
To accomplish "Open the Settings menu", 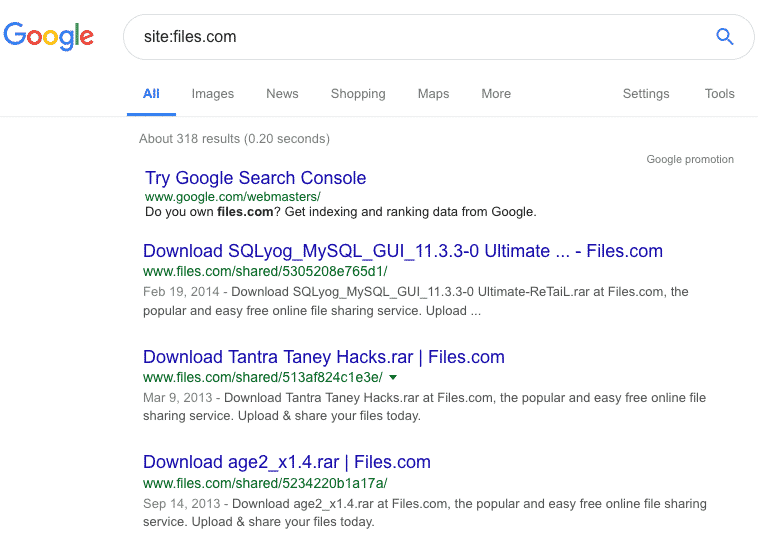I will 646,94.
